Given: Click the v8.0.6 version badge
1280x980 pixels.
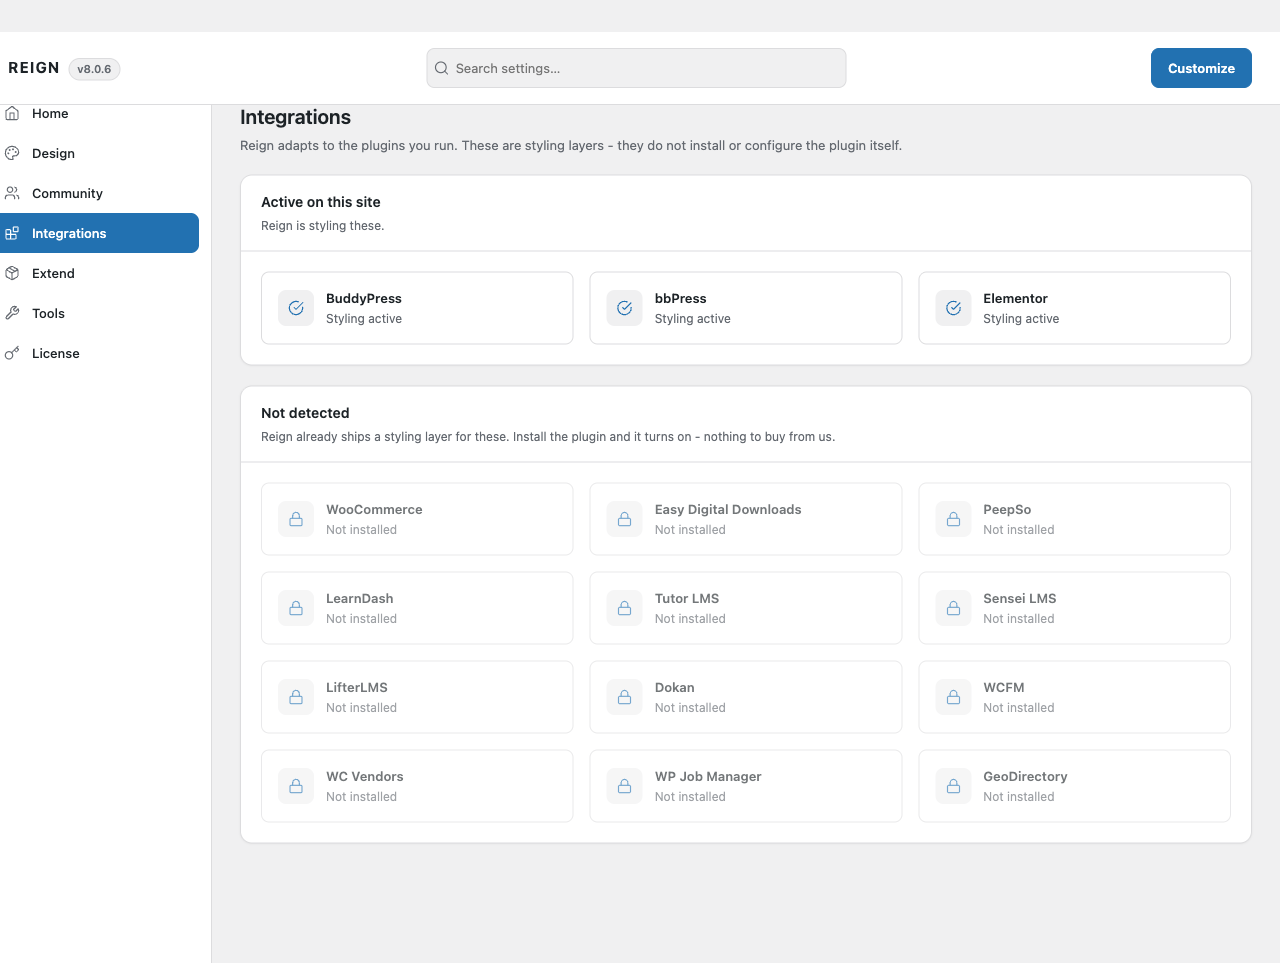Looking at the screenshot, I should [x=94, y=69].
